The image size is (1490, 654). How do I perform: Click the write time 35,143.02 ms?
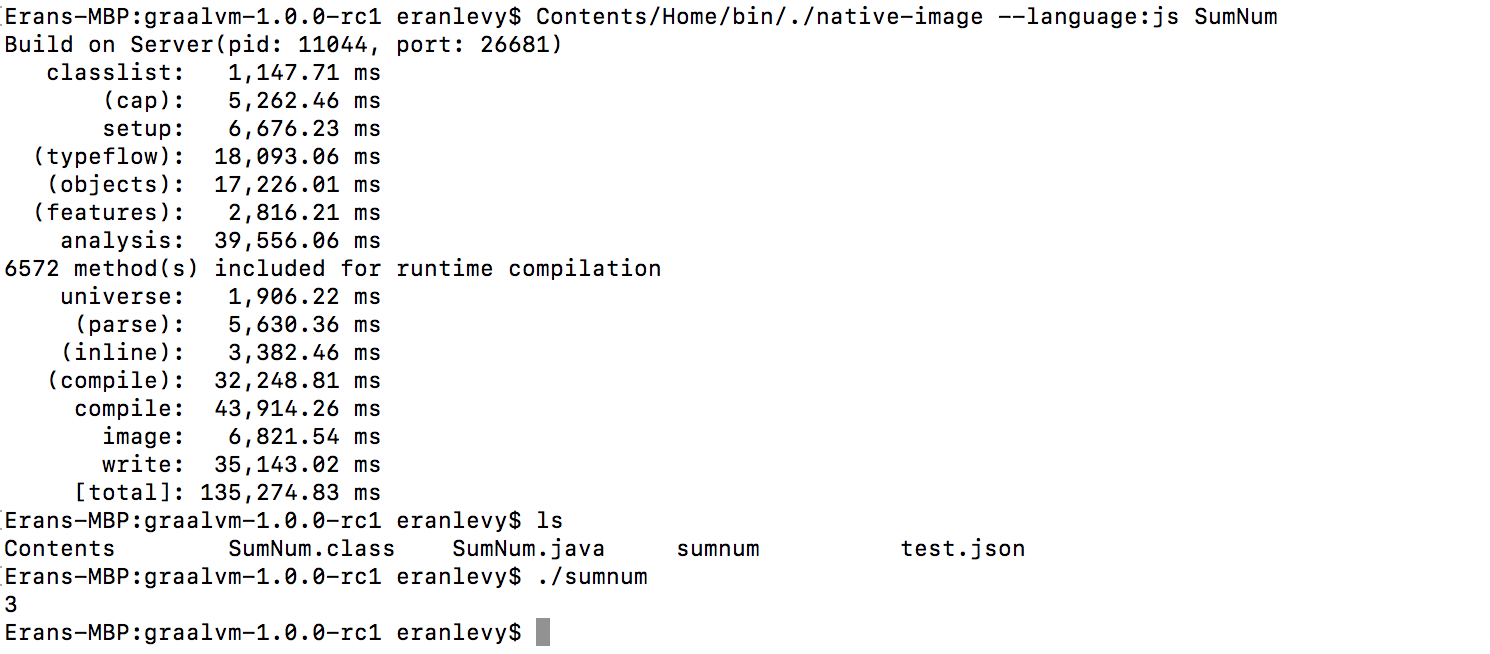(297, 464)
